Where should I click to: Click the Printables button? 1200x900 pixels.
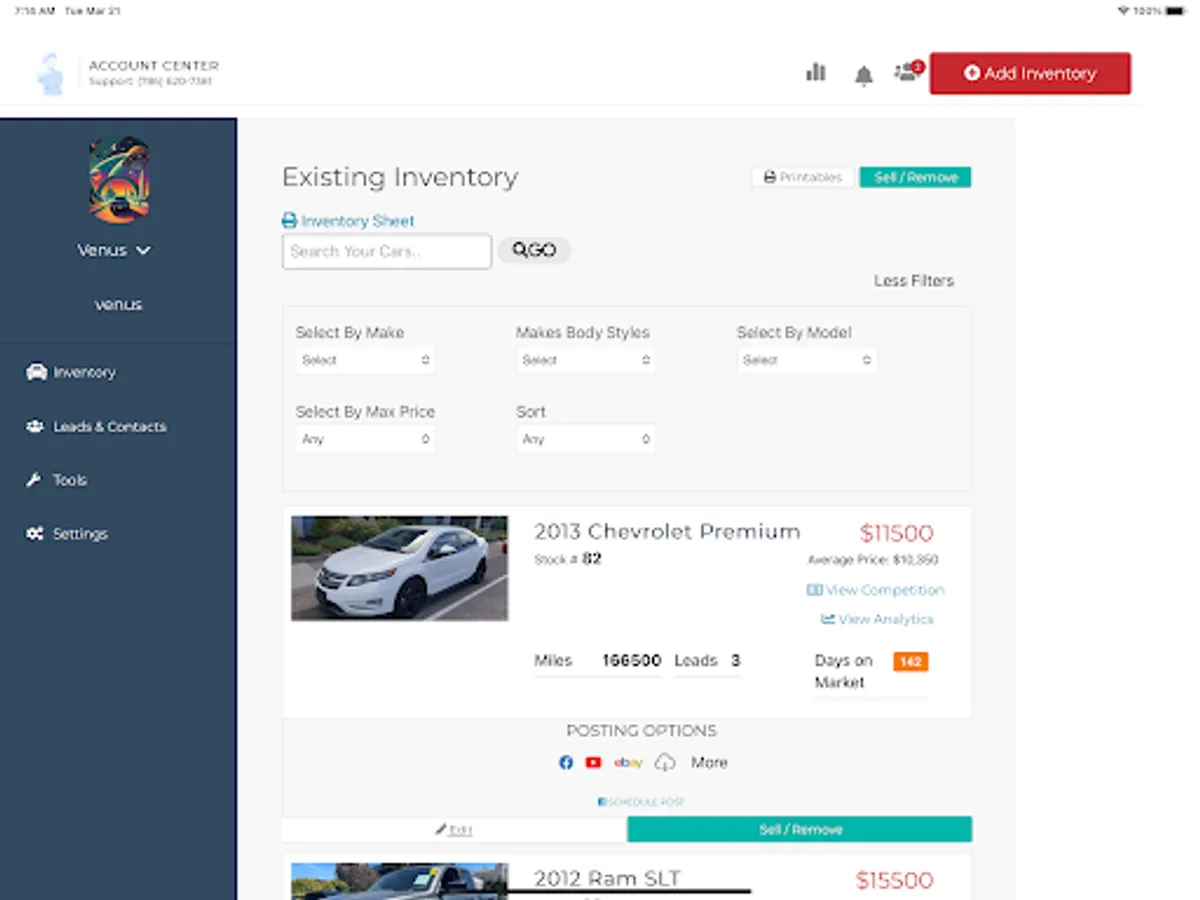[x=803, y=177]
